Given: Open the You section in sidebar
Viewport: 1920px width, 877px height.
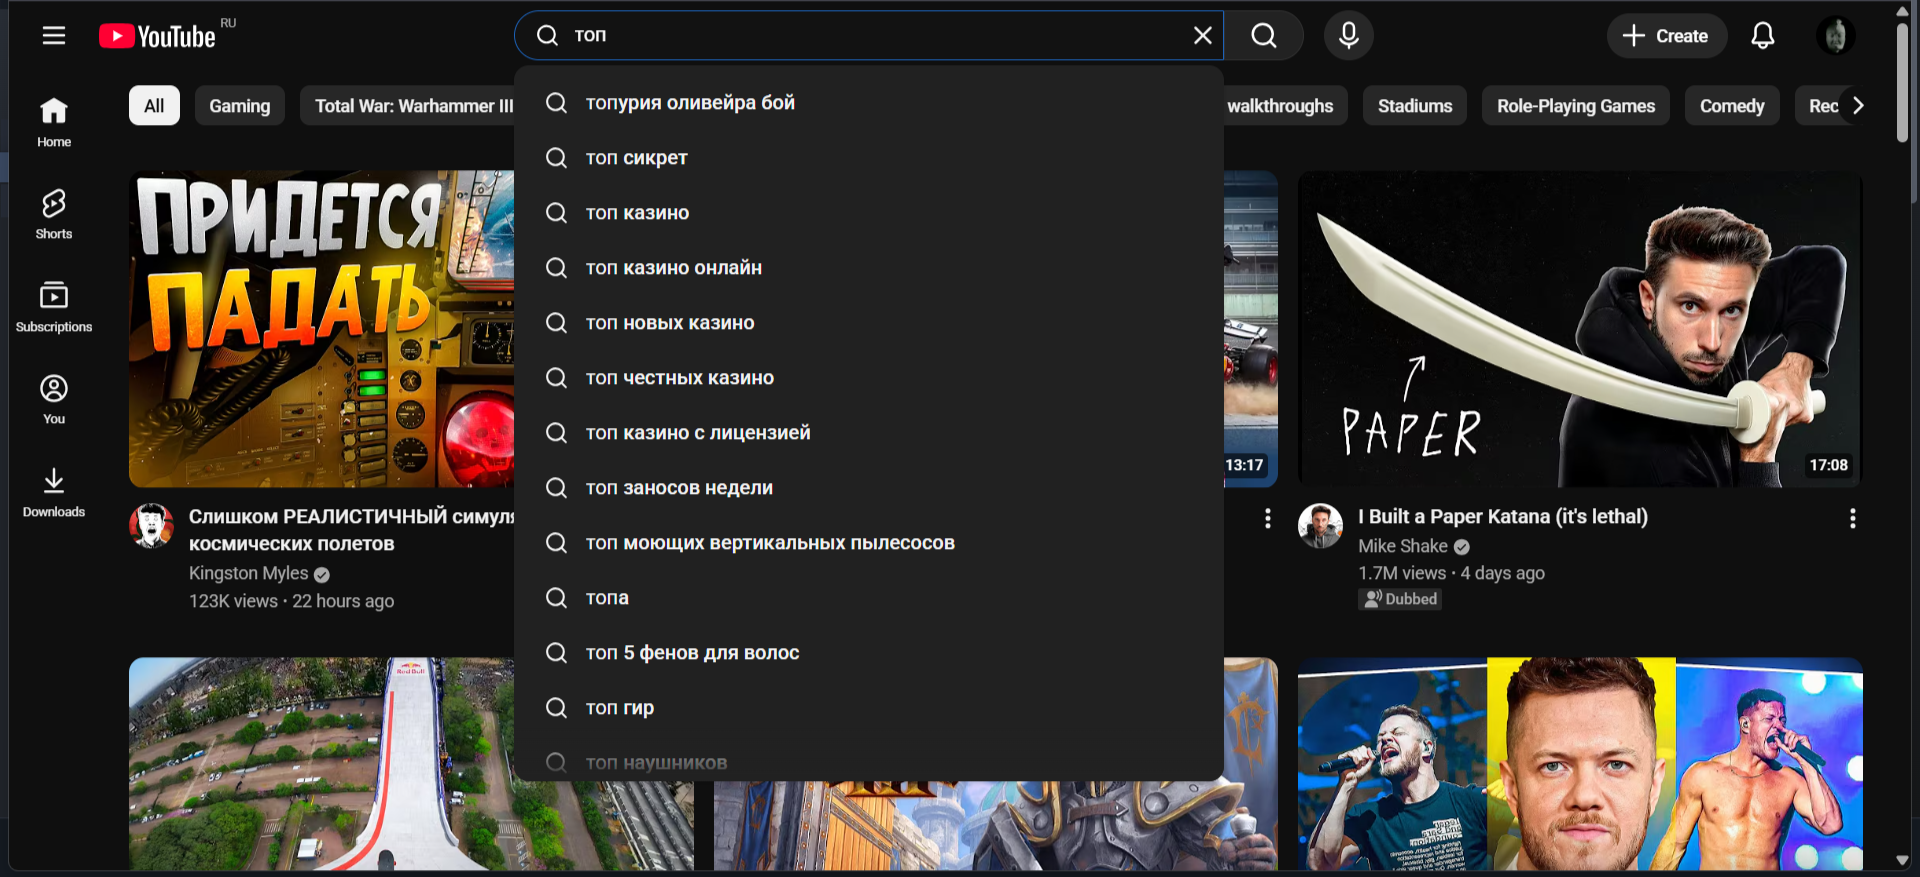Looking at the screenshot, I should click(54, 399).
